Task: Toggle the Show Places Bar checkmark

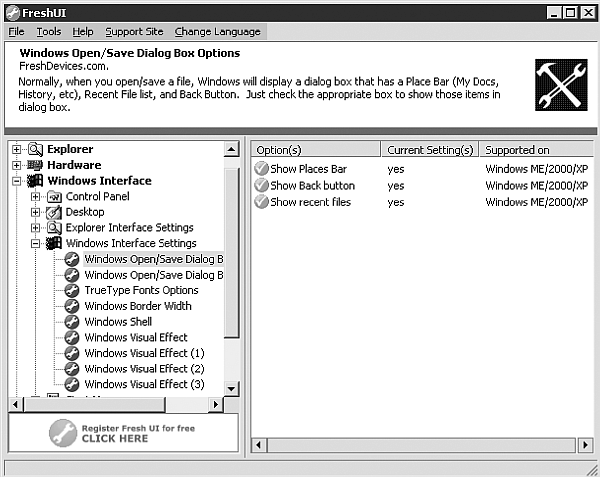Action: point(261,169)
